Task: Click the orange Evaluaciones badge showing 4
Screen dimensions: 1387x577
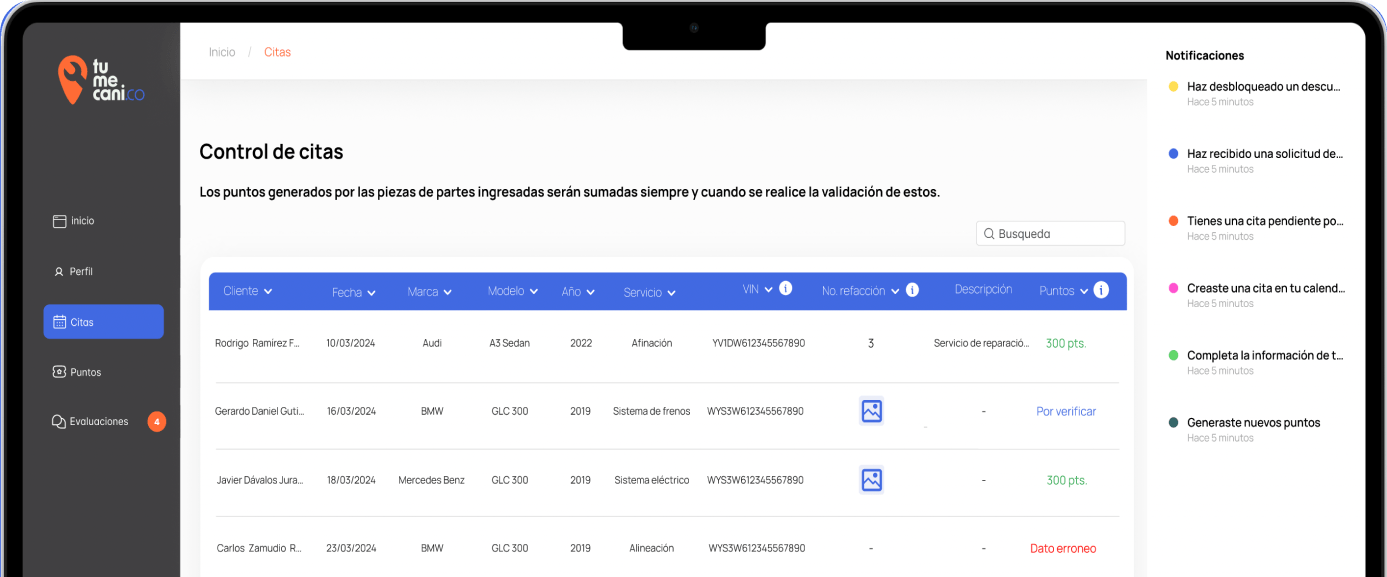Action: coord(157,422)
